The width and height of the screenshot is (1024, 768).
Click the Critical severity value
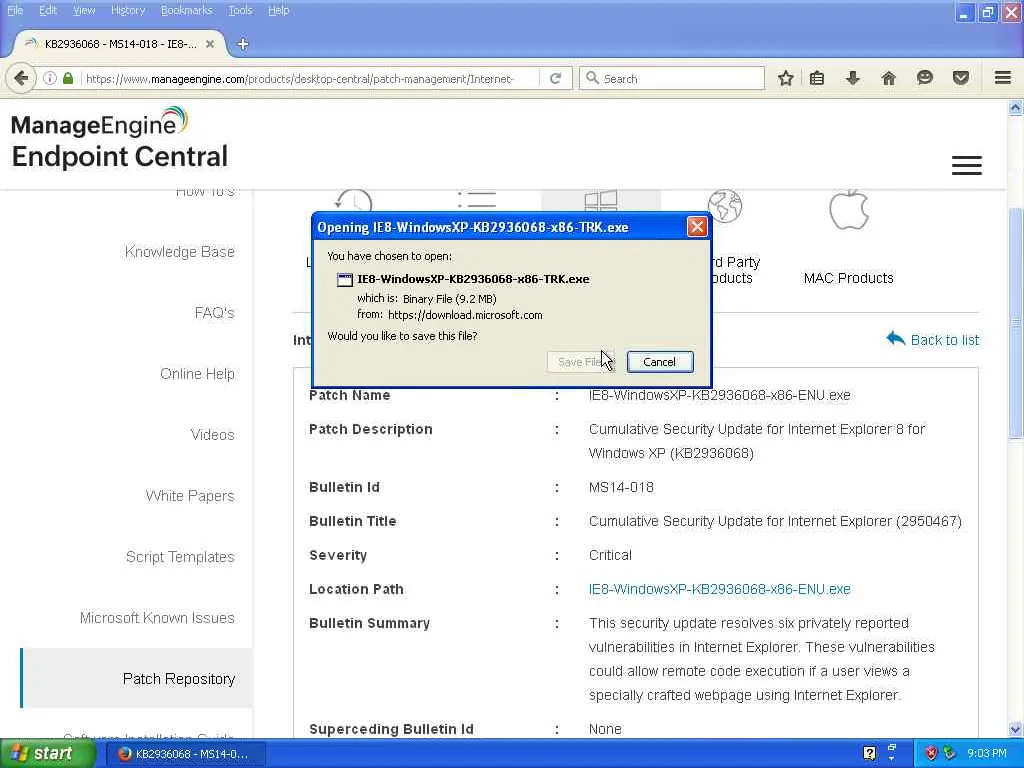610,555
